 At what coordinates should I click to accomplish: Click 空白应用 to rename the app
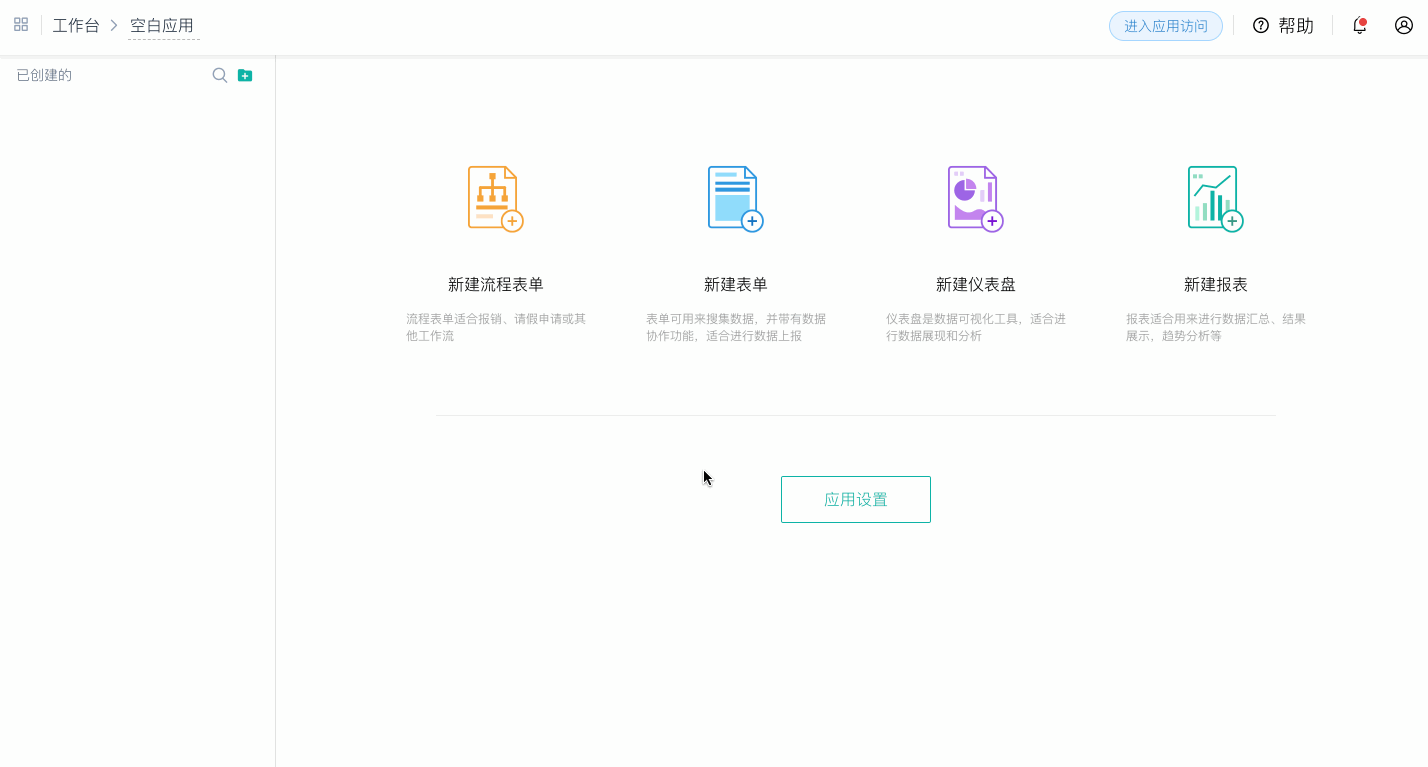point(160,25)
